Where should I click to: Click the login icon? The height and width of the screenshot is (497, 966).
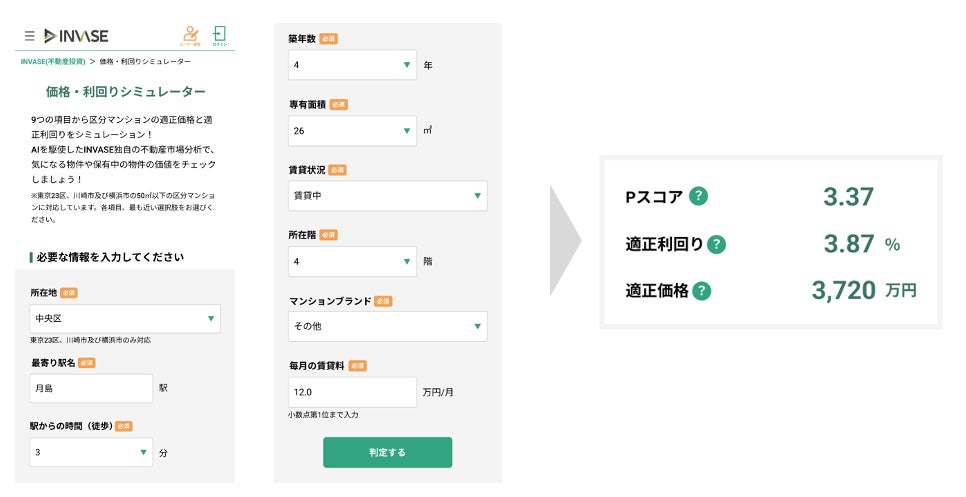pos(219,35)
